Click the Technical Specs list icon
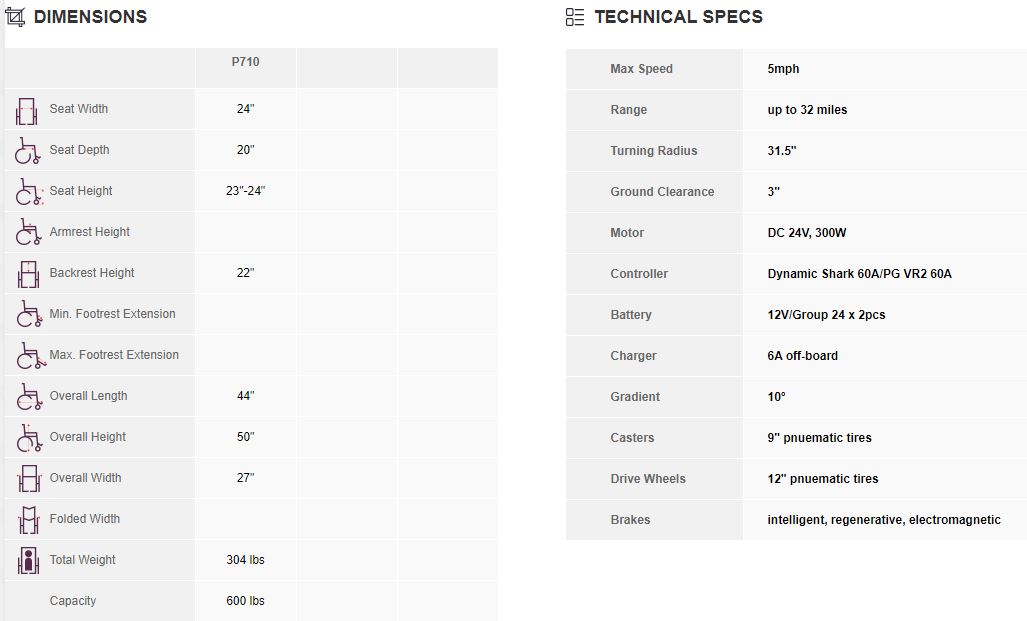The height and width of the screenshot is (621, 1027). (x=575, y=17)
